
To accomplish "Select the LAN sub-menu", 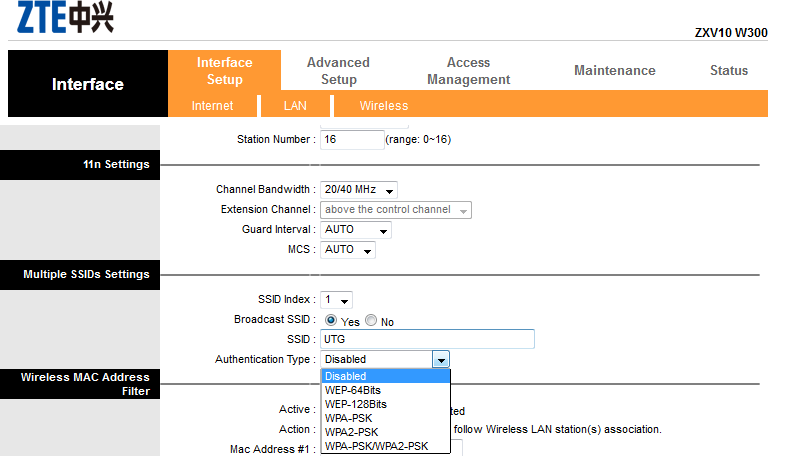I will point(295,105).
